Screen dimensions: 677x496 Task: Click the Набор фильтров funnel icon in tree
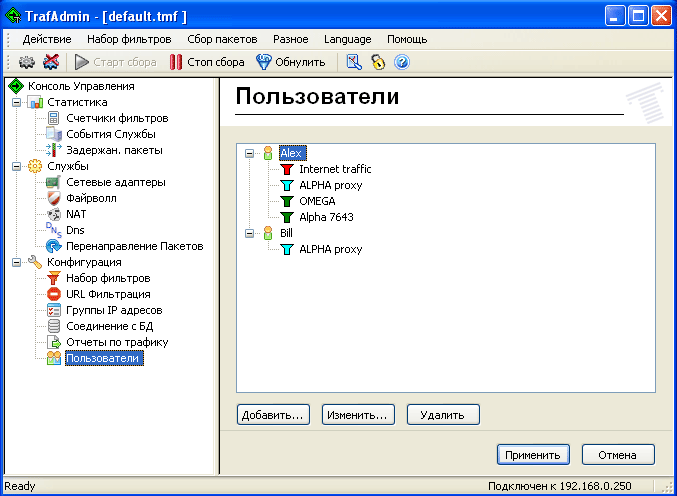(x=54, y=278)
